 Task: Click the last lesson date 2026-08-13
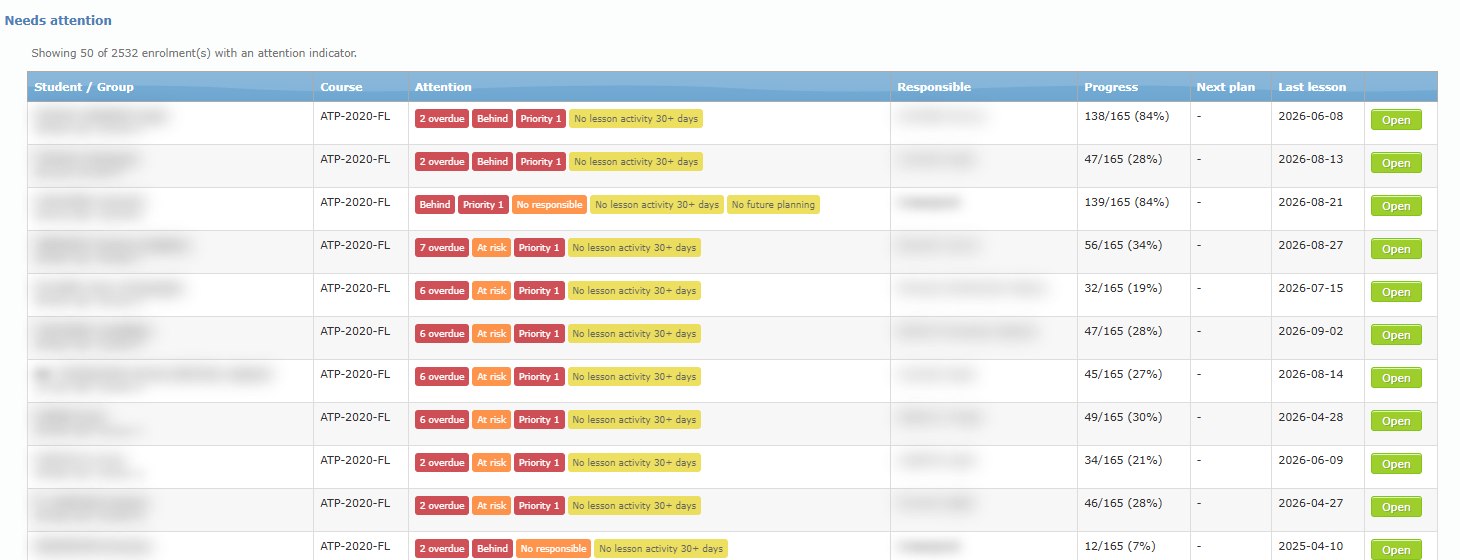[x=1313, y=159]
